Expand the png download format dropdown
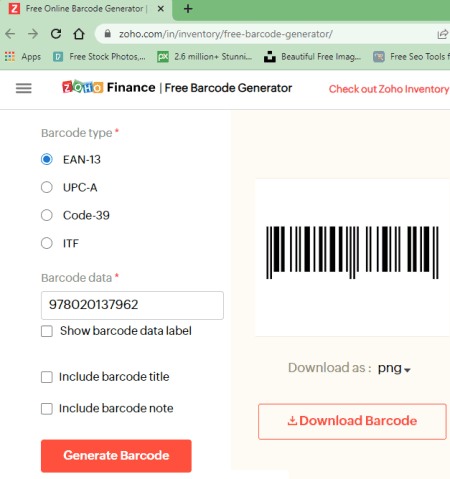 click(x=394, y=369)
